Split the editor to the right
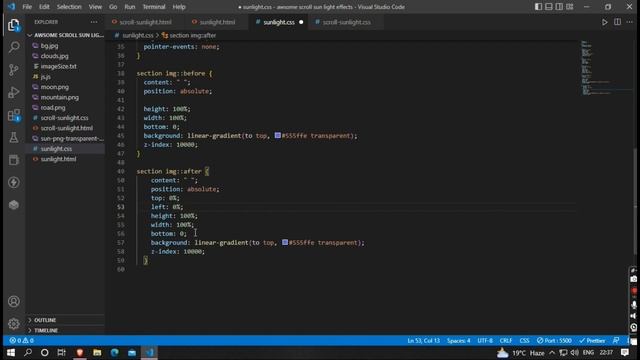The height and width of the screenshot is (360, 640). 618,22
